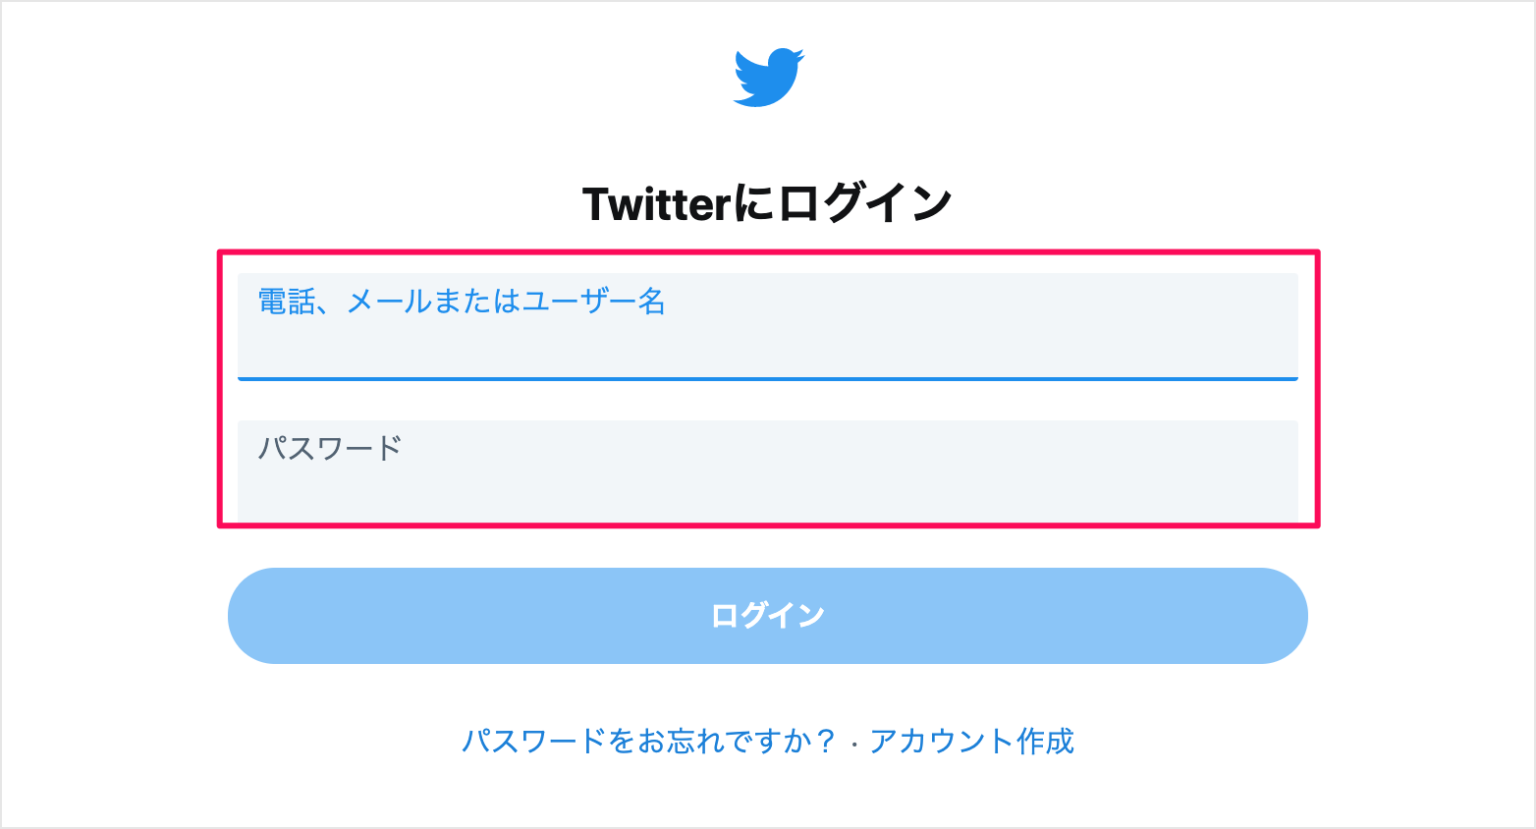This screenshot has width=1536, height=829.
Task: Submit credentials via the login button
Action: 768,615
